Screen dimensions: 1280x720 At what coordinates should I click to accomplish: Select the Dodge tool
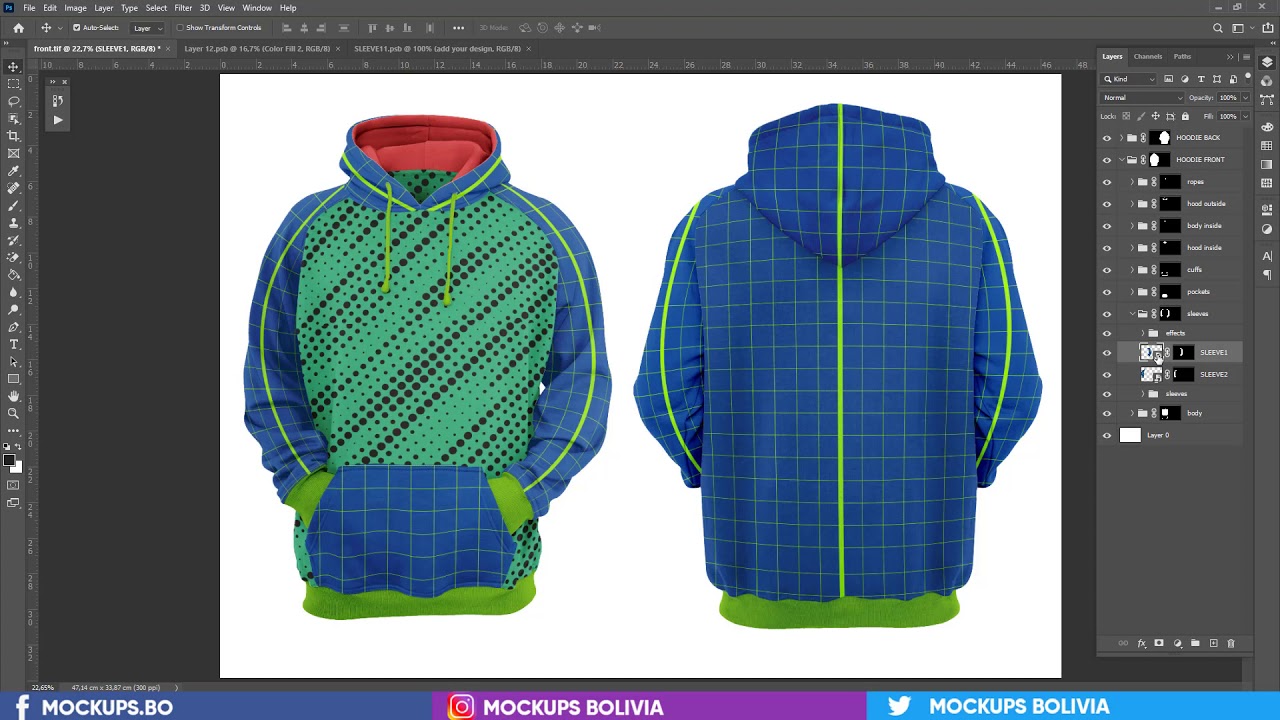point(13,309)
